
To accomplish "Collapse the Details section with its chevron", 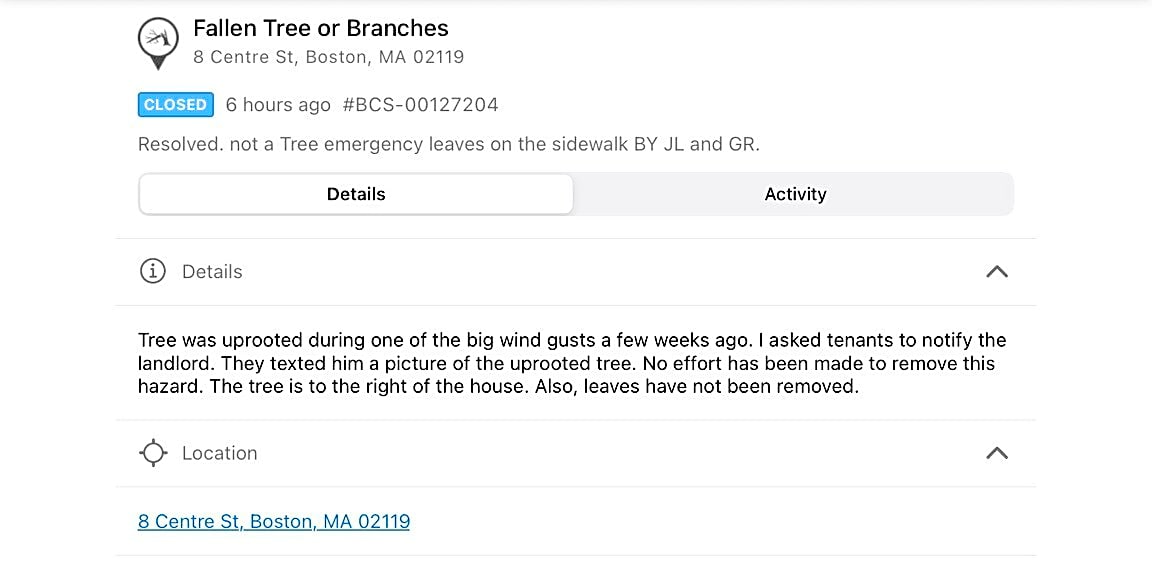I will 996,272.
